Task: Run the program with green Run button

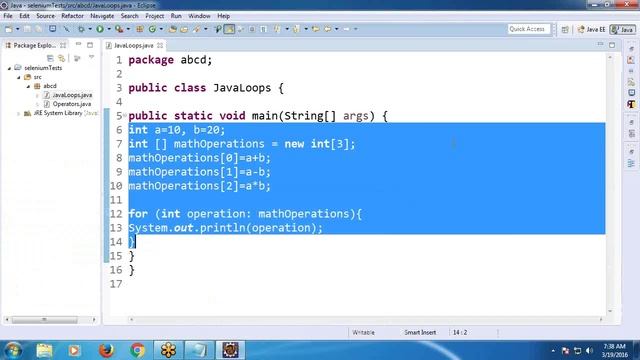Action: [100, 29]
